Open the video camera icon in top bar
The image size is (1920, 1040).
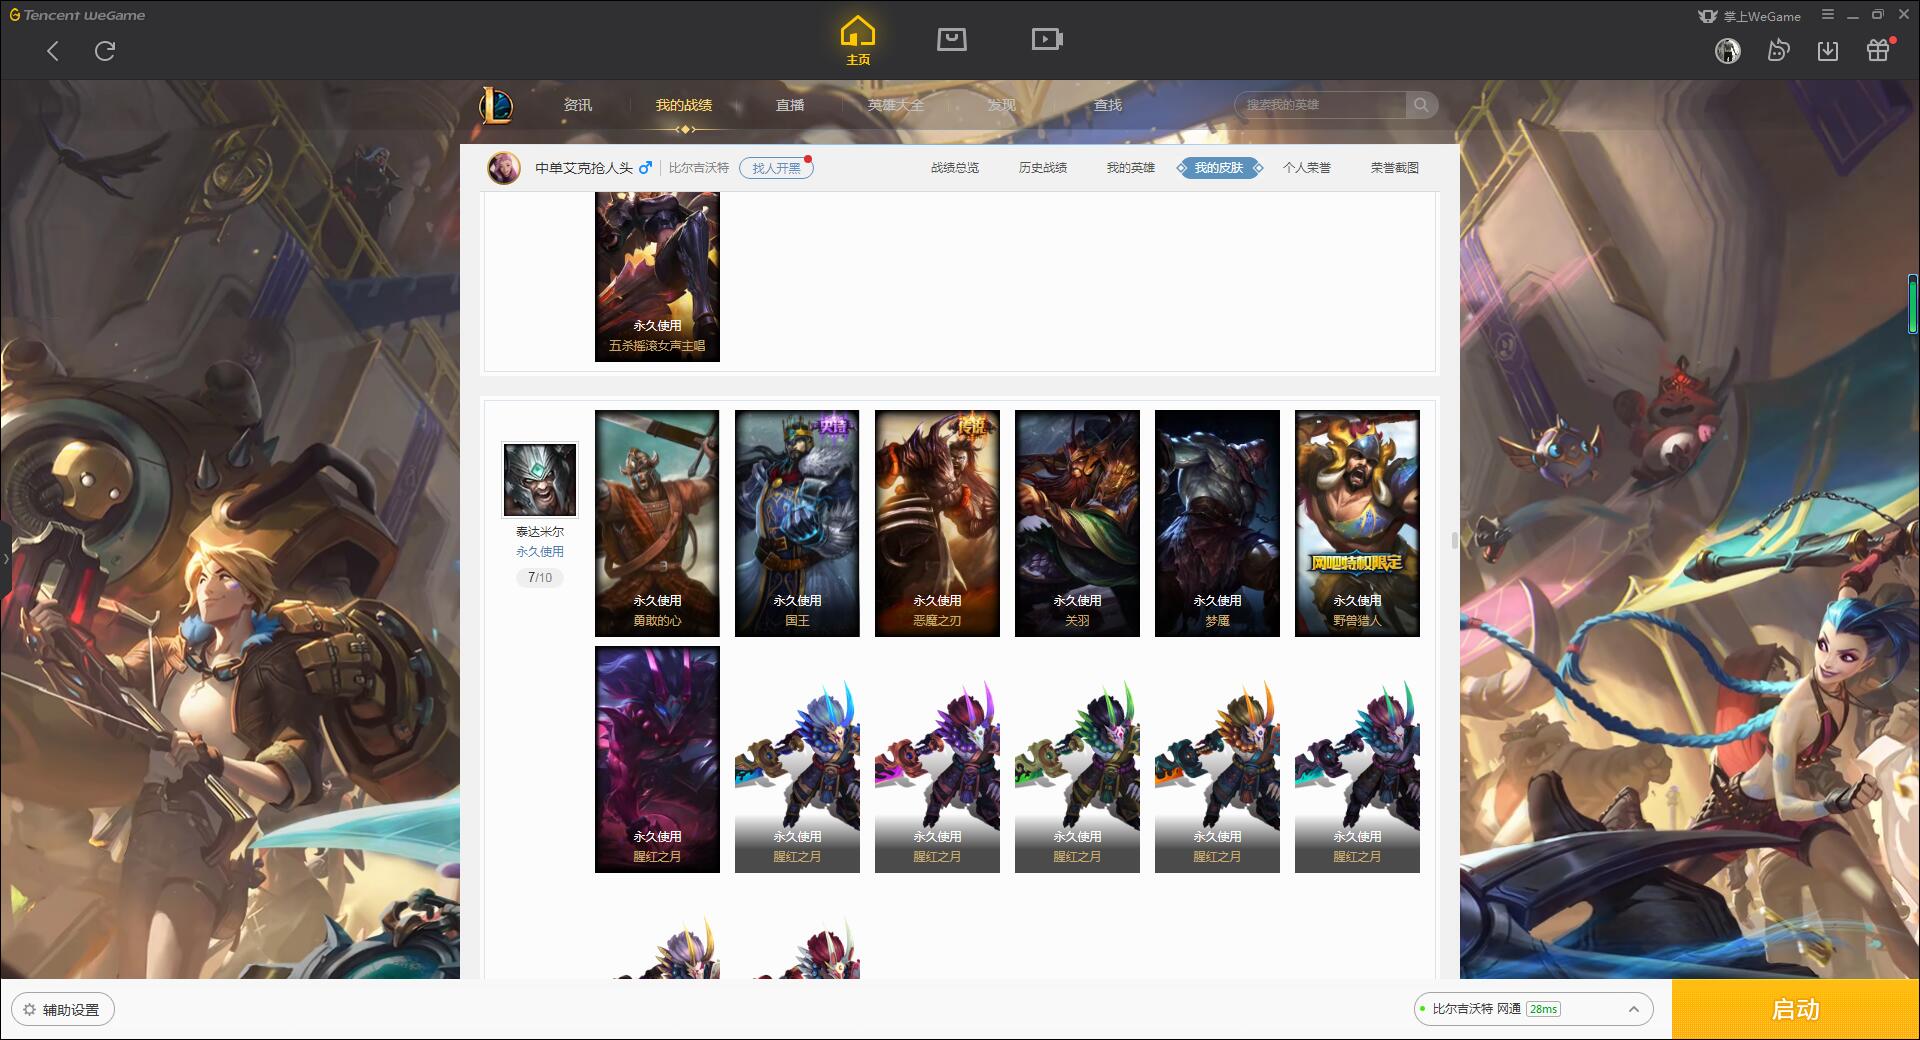pyautogui.click(x=1047, y=39)
